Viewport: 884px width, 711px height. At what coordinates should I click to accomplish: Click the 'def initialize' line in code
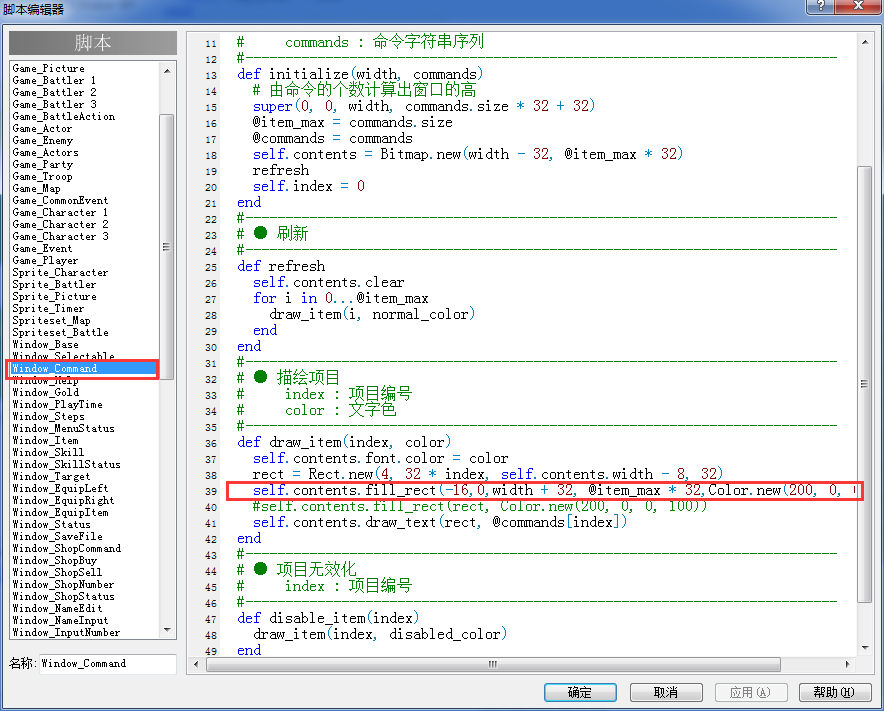(x=360, y=74)
